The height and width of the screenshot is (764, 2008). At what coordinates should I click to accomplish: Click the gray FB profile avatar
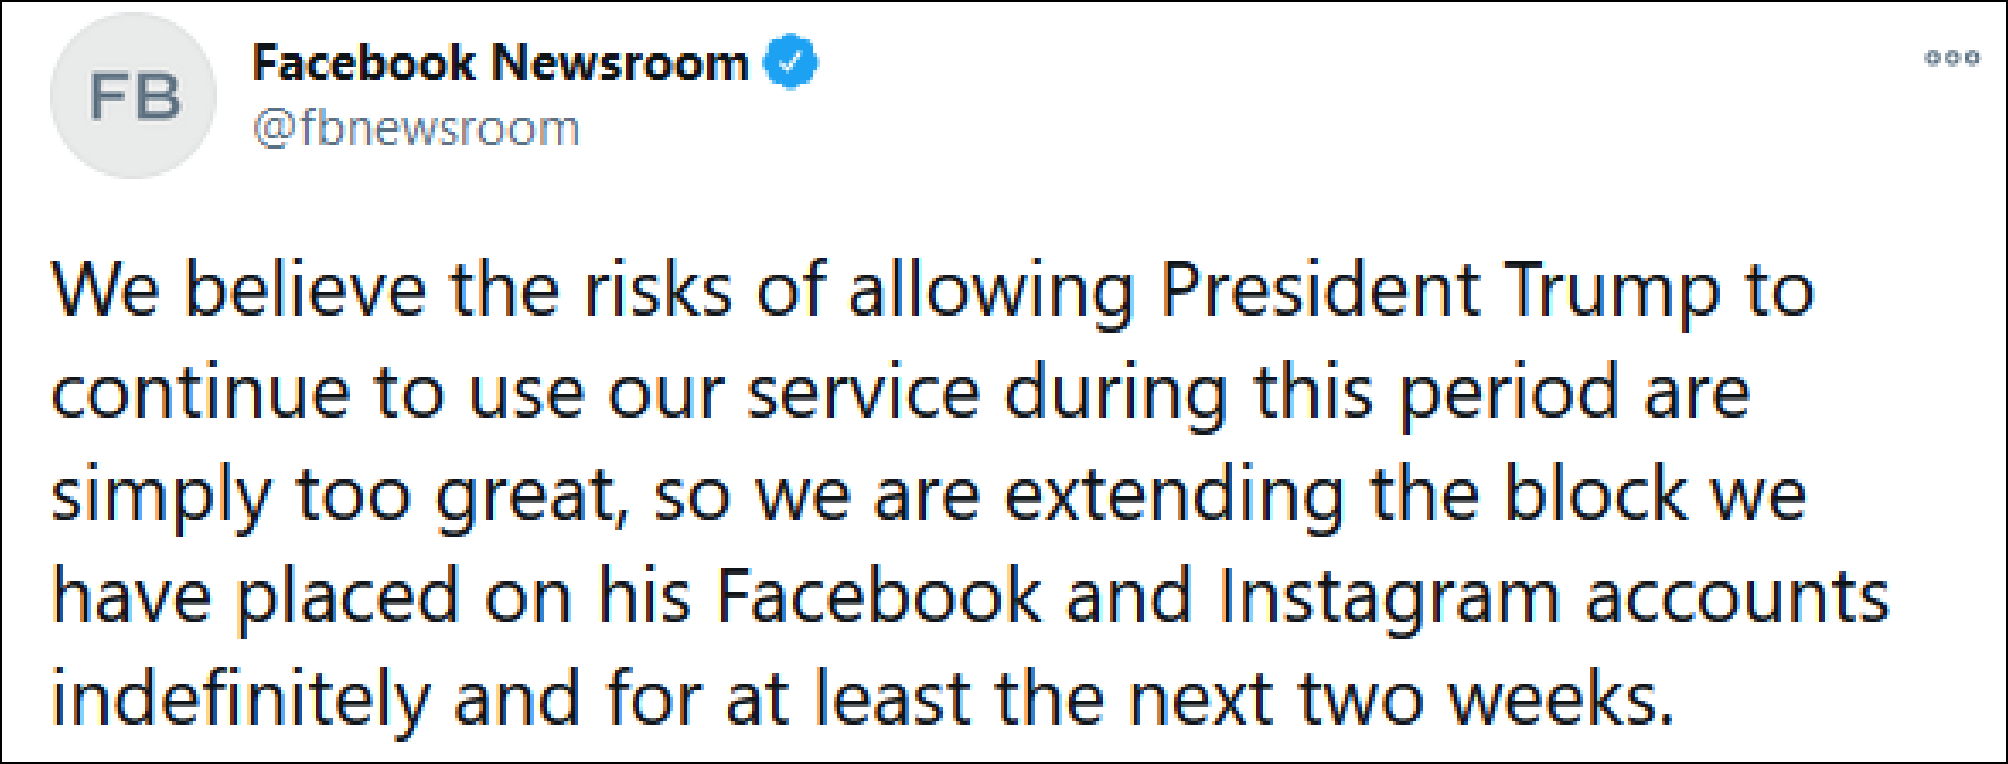point(133,97)
